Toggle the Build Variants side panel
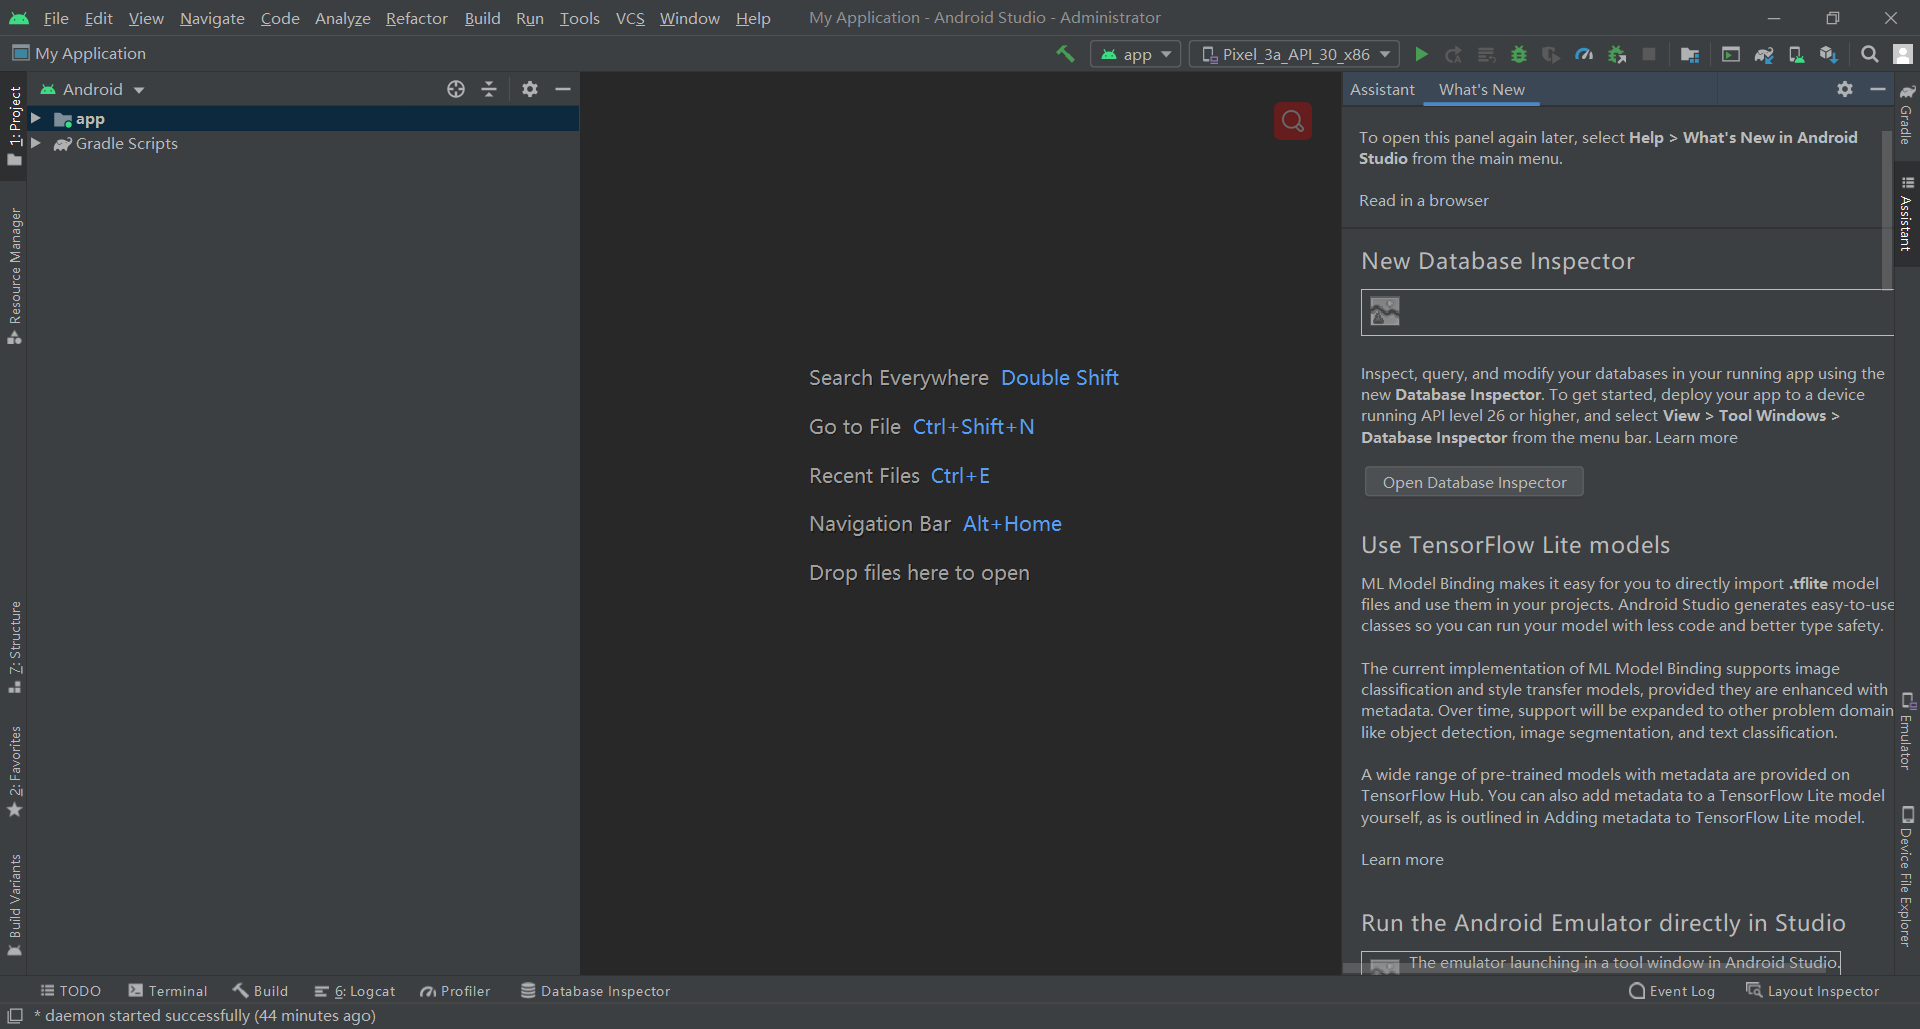This screenshot has height=1029, width=1920. (x=14, y=905)
